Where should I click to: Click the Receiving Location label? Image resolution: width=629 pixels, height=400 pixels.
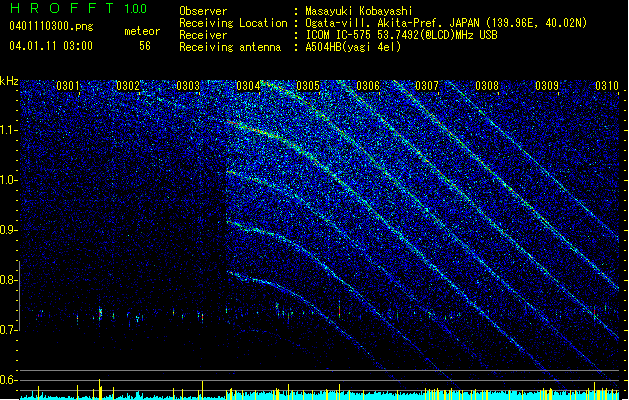233,23
